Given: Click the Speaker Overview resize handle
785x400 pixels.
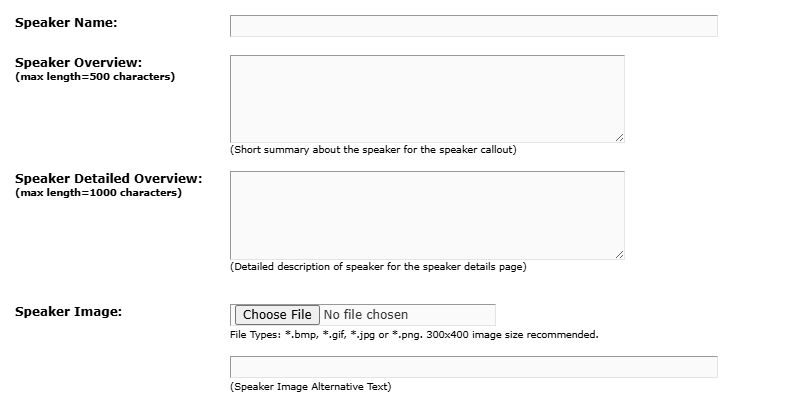Looking at the screenshot, I should 619,137.
